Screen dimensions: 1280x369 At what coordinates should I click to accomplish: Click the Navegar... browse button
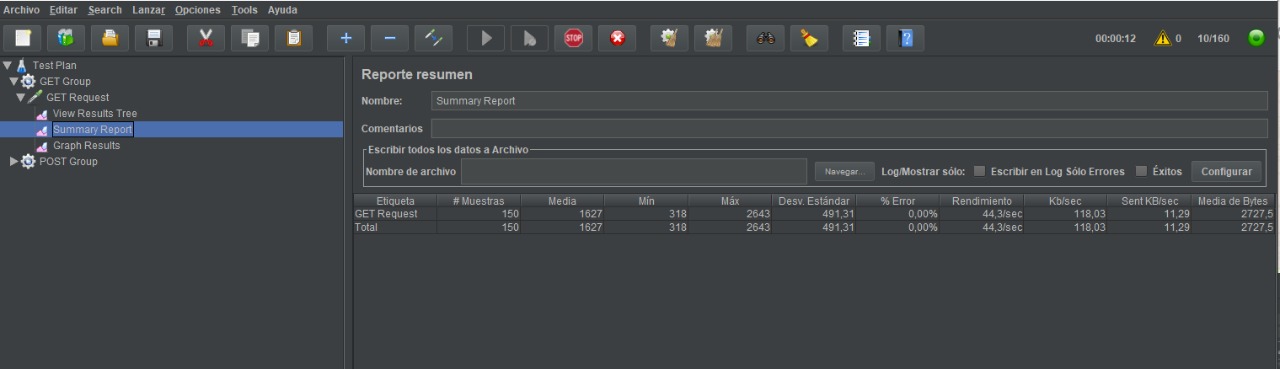(x=844, y=171)
